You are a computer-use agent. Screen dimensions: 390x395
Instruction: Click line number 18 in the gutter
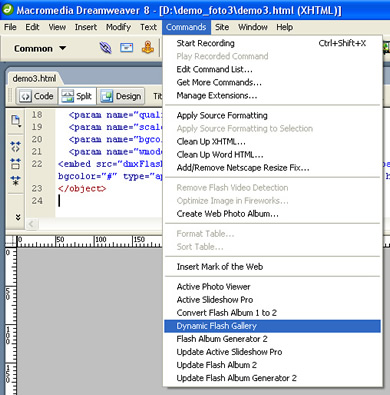[37, 115]
